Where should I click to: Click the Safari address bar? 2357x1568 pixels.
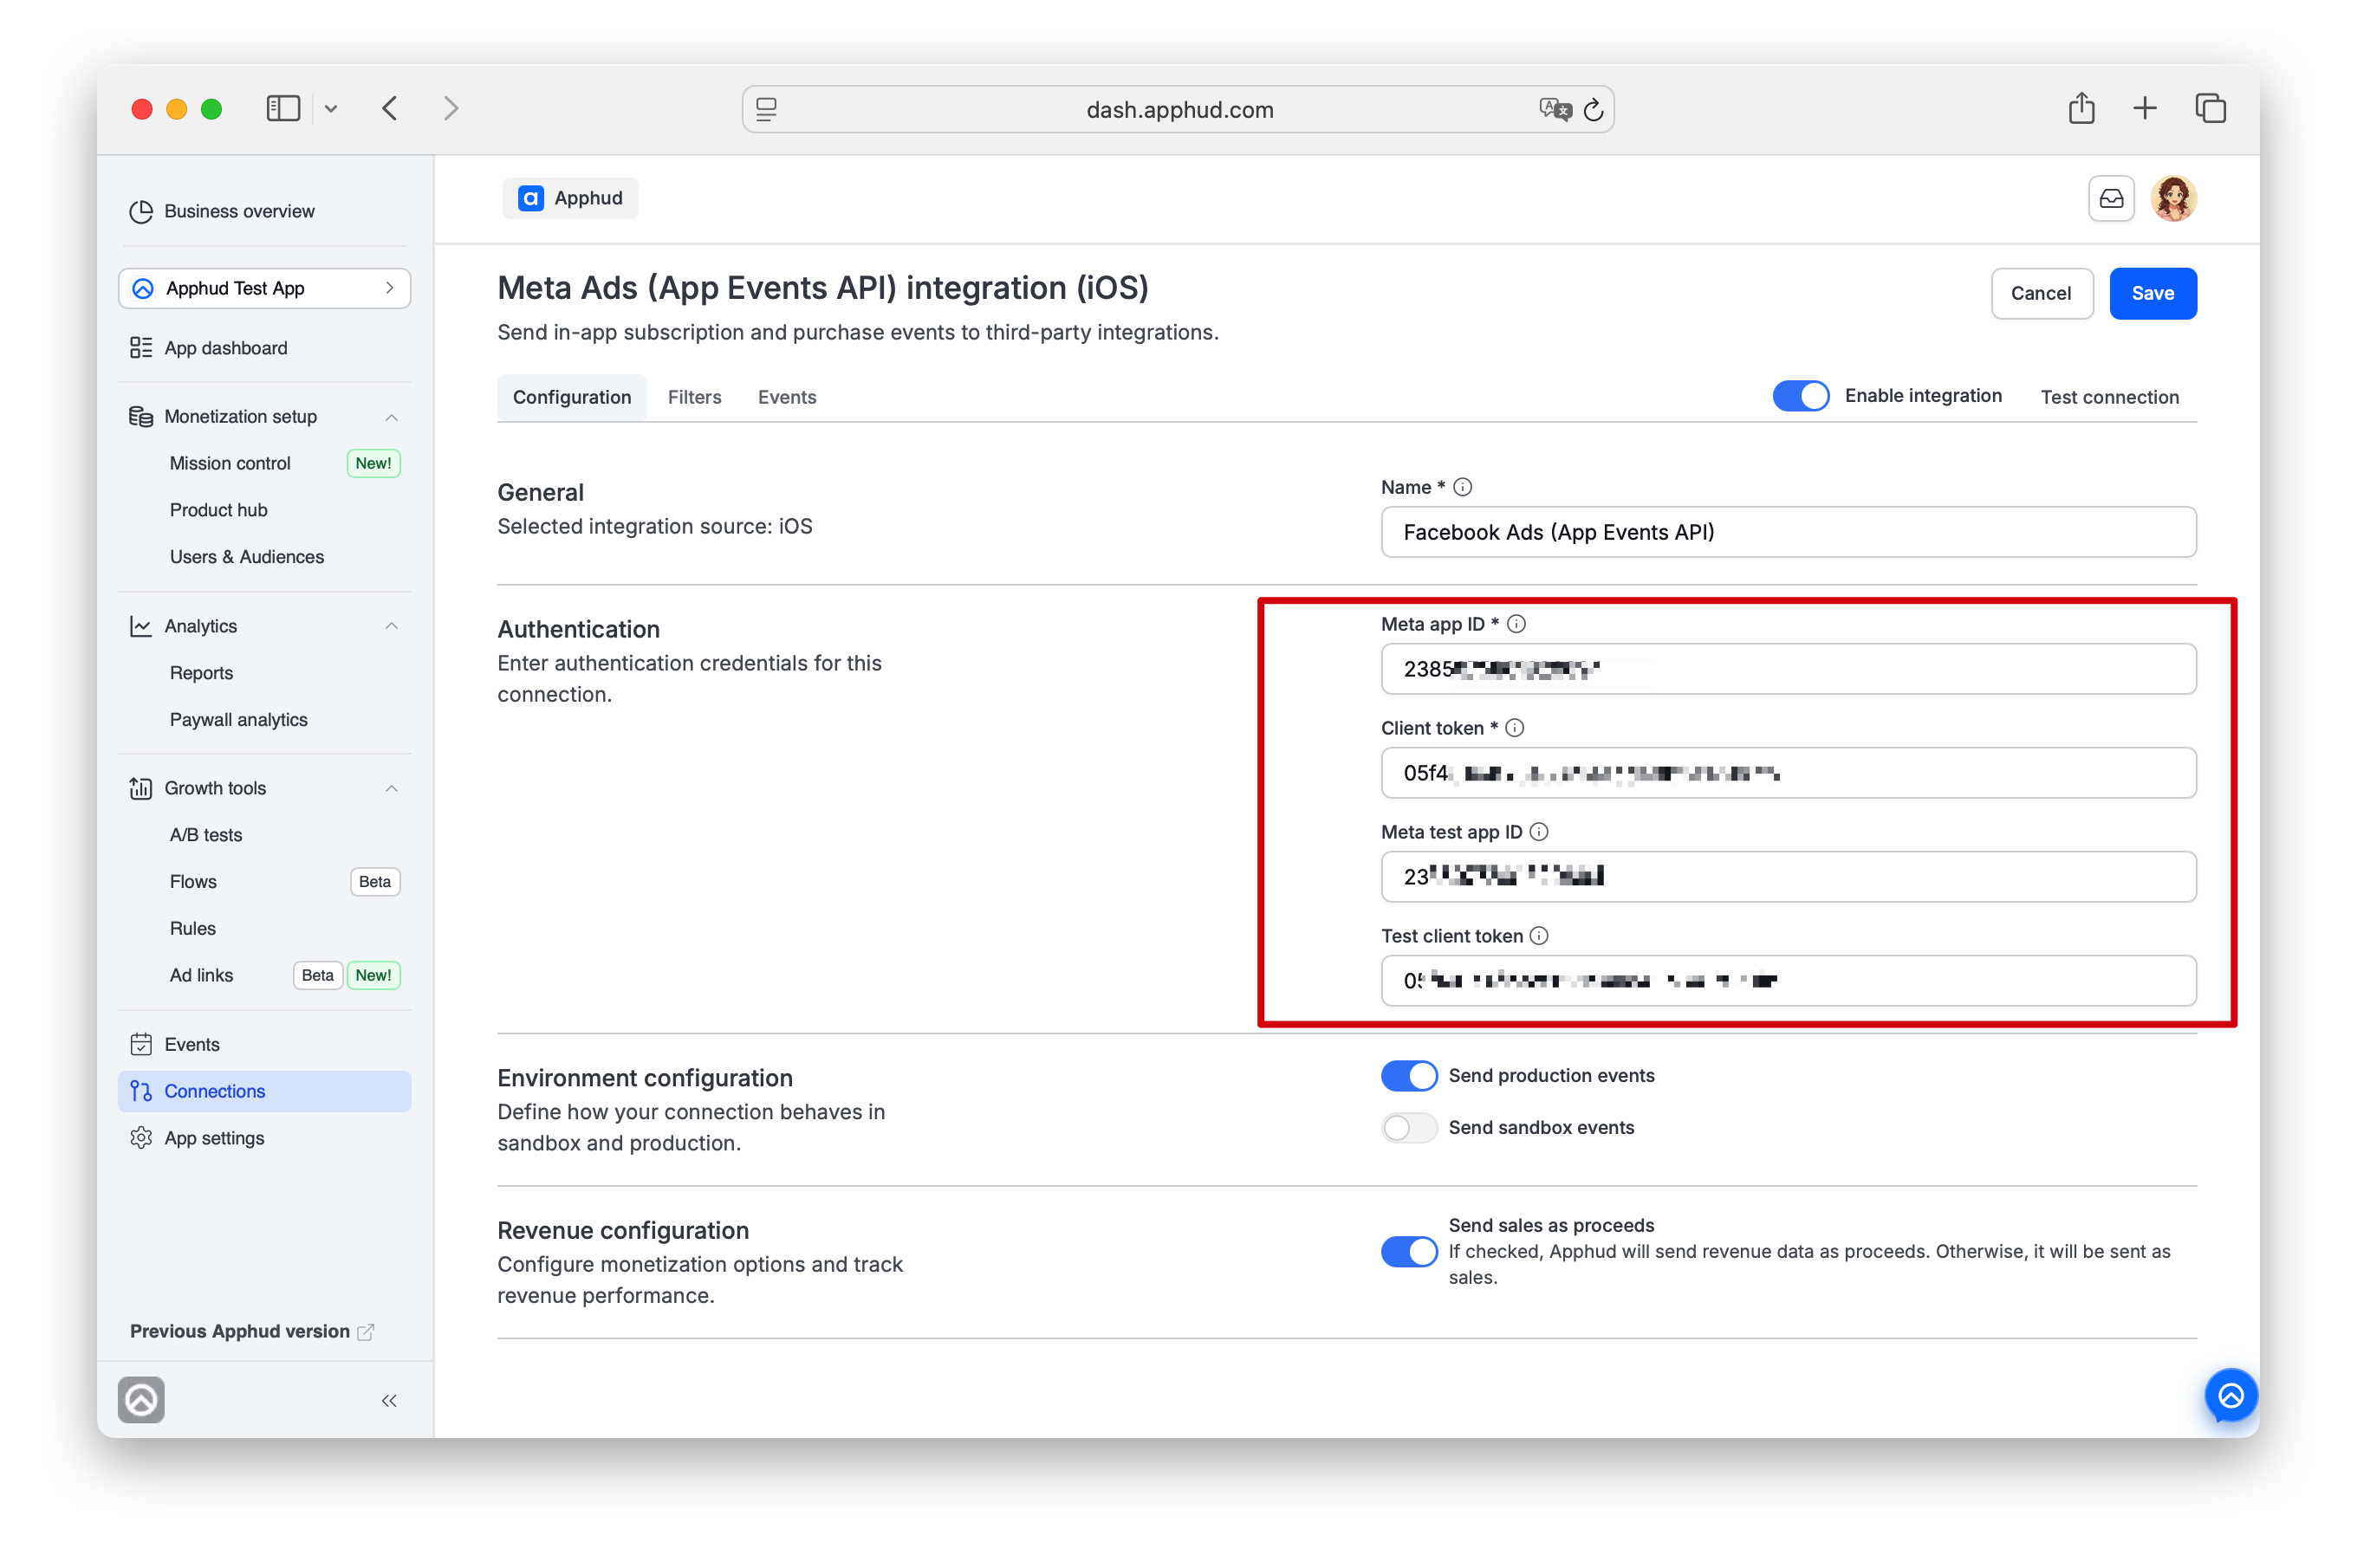click(1178, 109)
